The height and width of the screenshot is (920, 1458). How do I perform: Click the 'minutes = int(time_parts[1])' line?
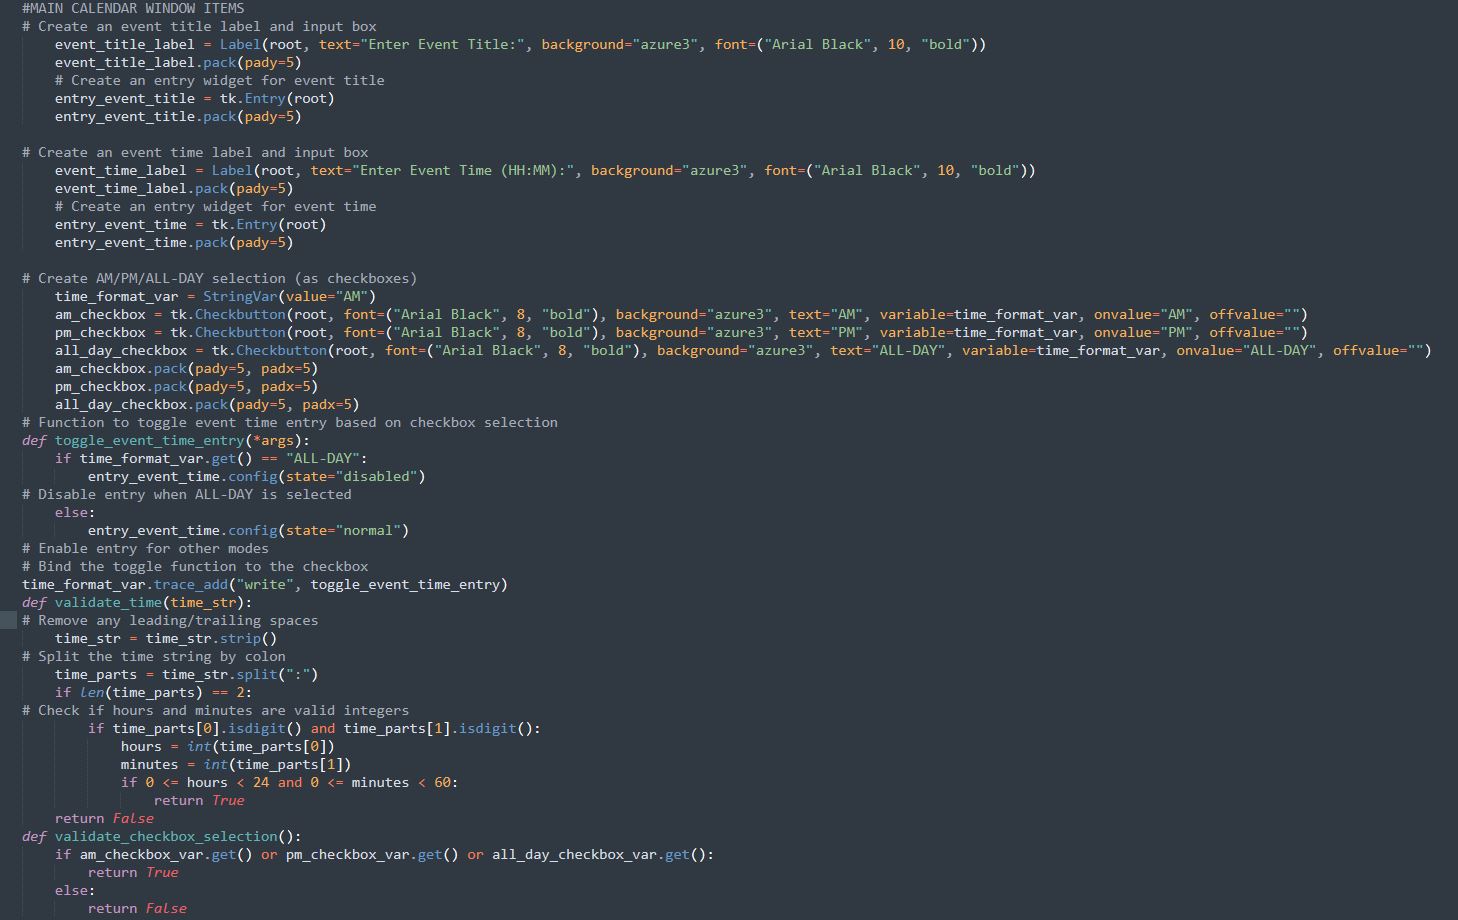click(236, 764)
